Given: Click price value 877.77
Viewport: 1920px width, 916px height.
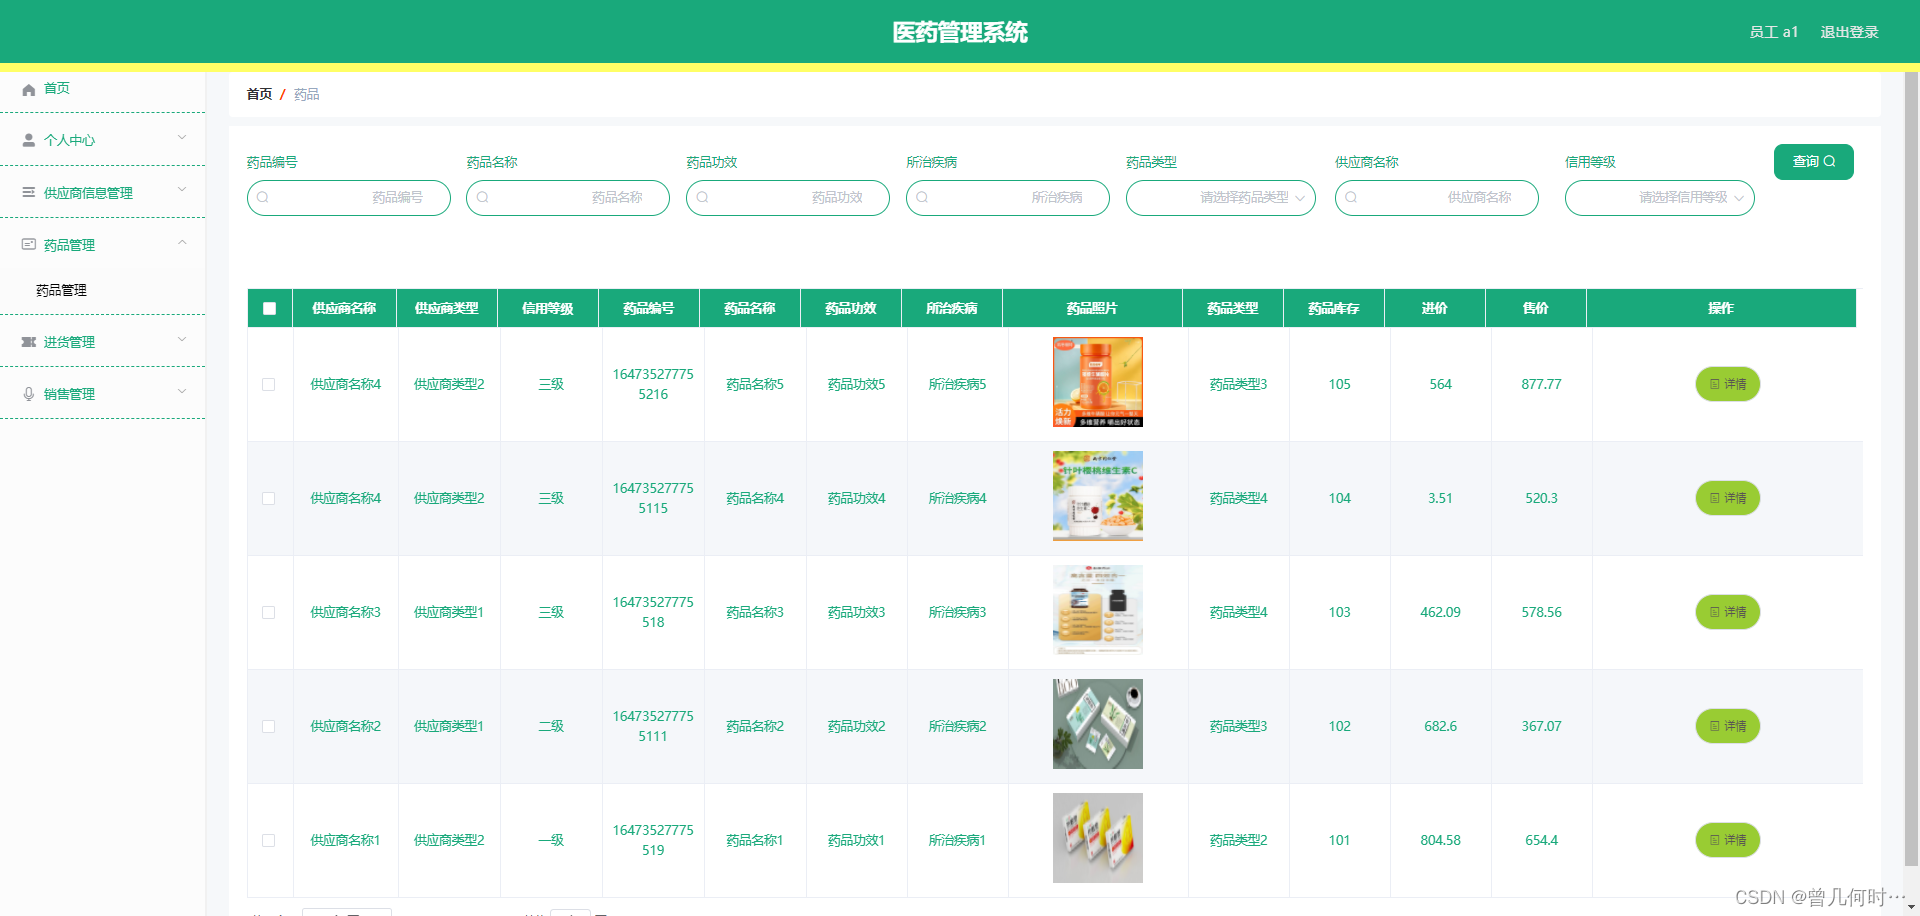Looking at the screenshot, I should click(1541, 384).
